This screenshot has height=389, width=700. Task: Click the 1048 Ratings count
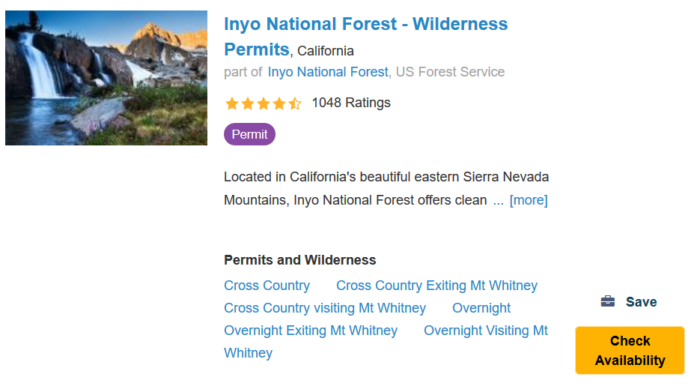pos(351,103)
